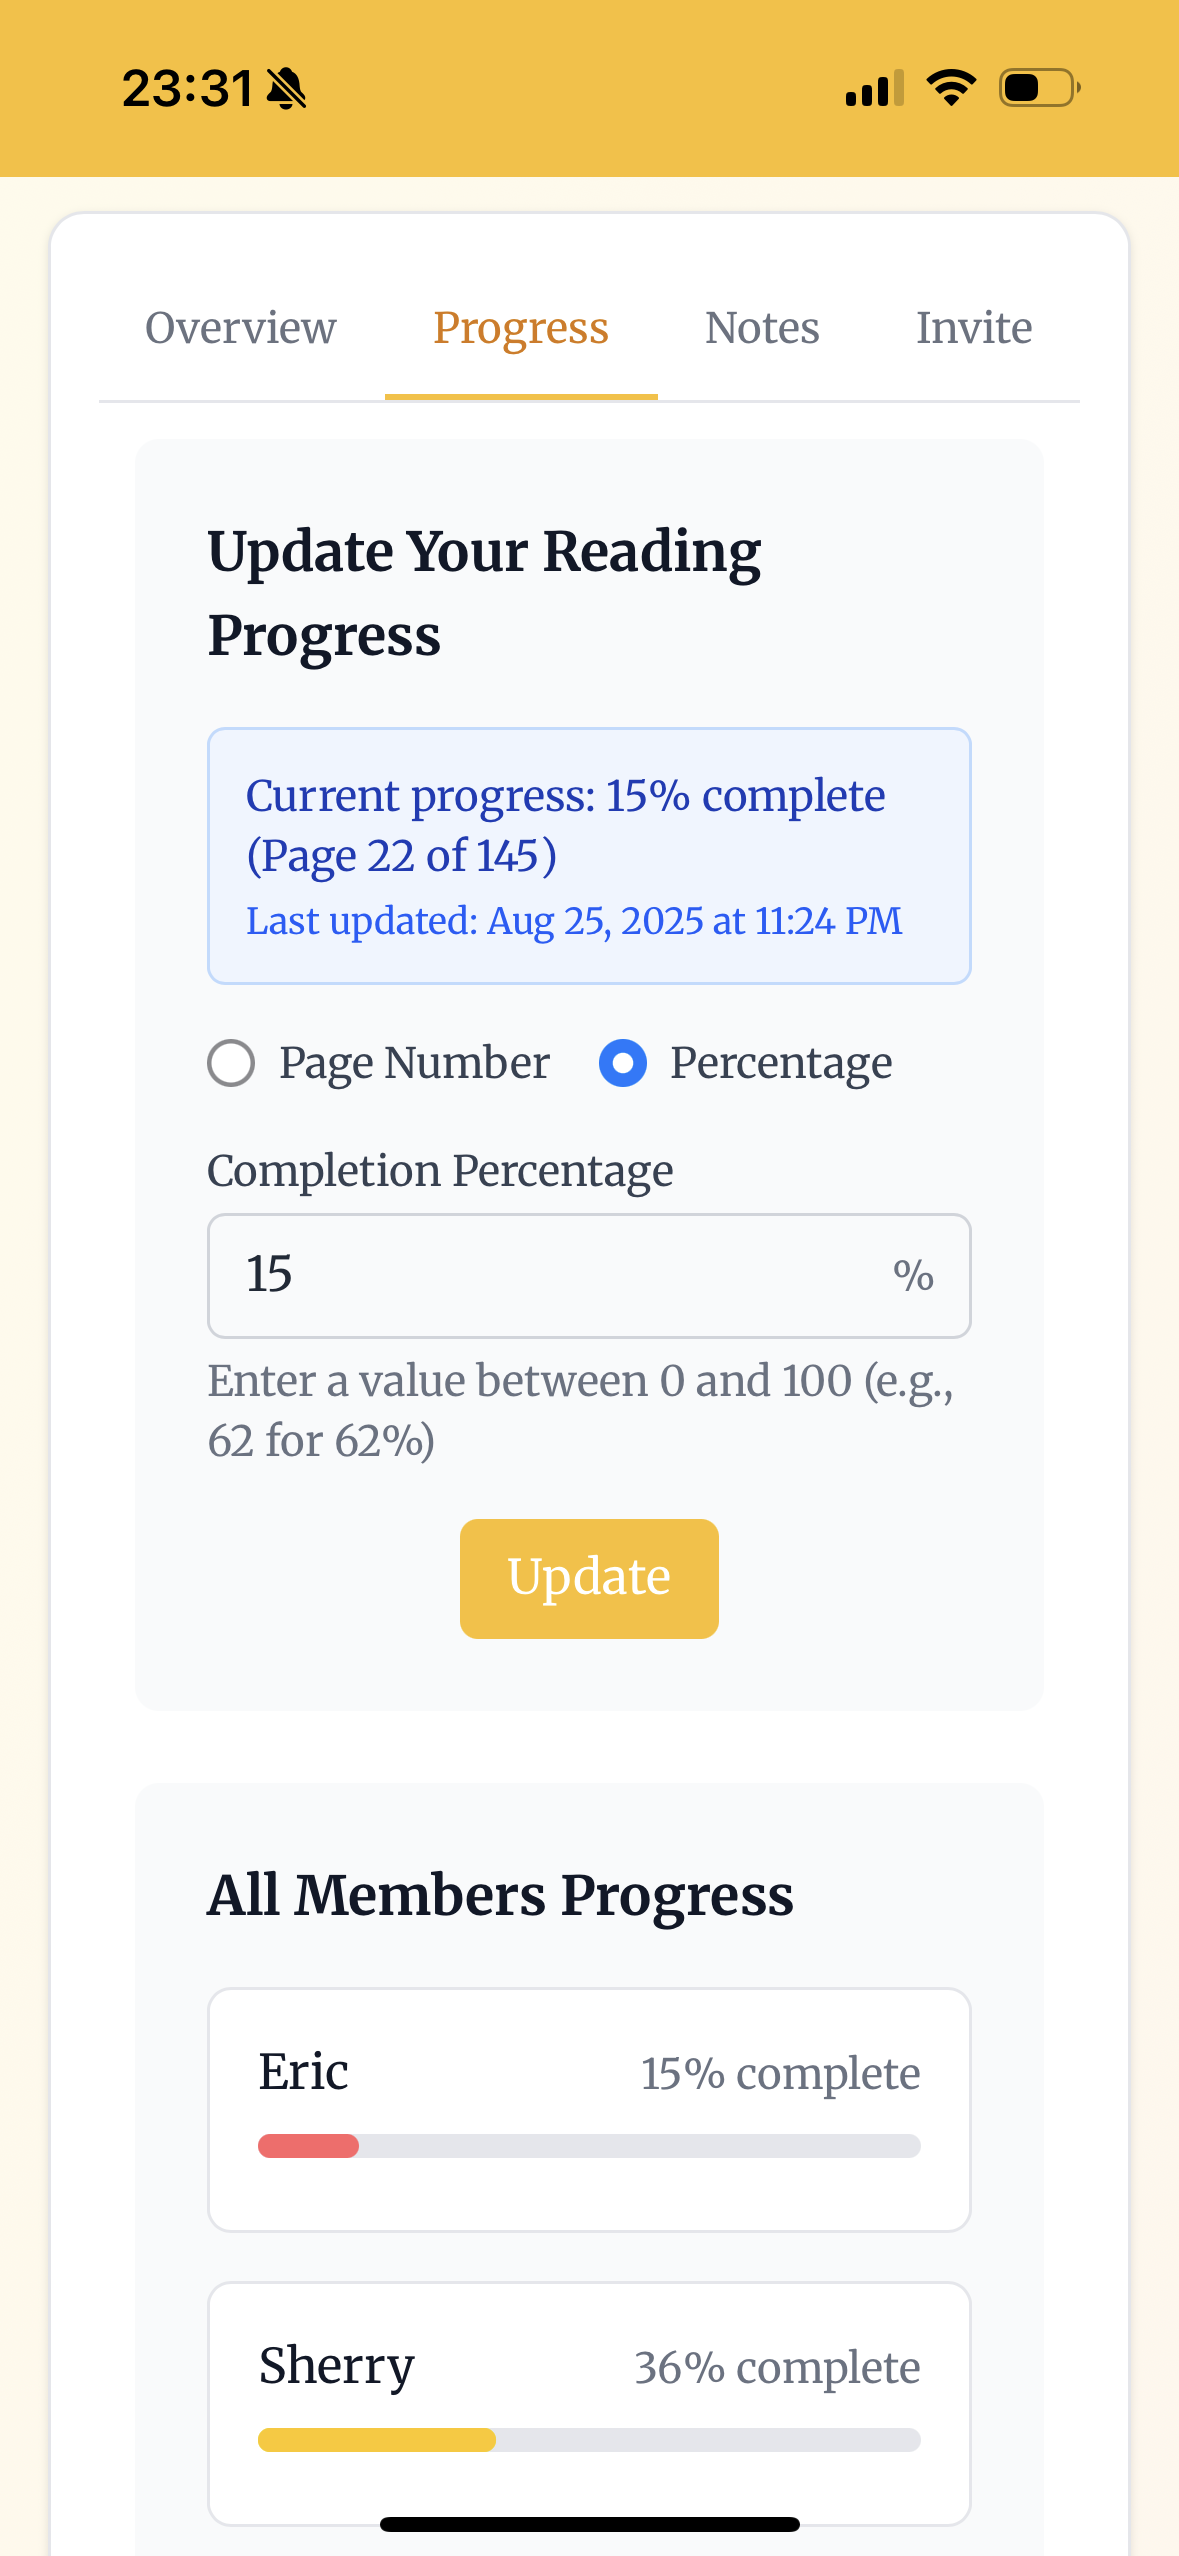Tap the percent sign in the input
This screenshot has height=2556, width=1179.
[913, 1276]
